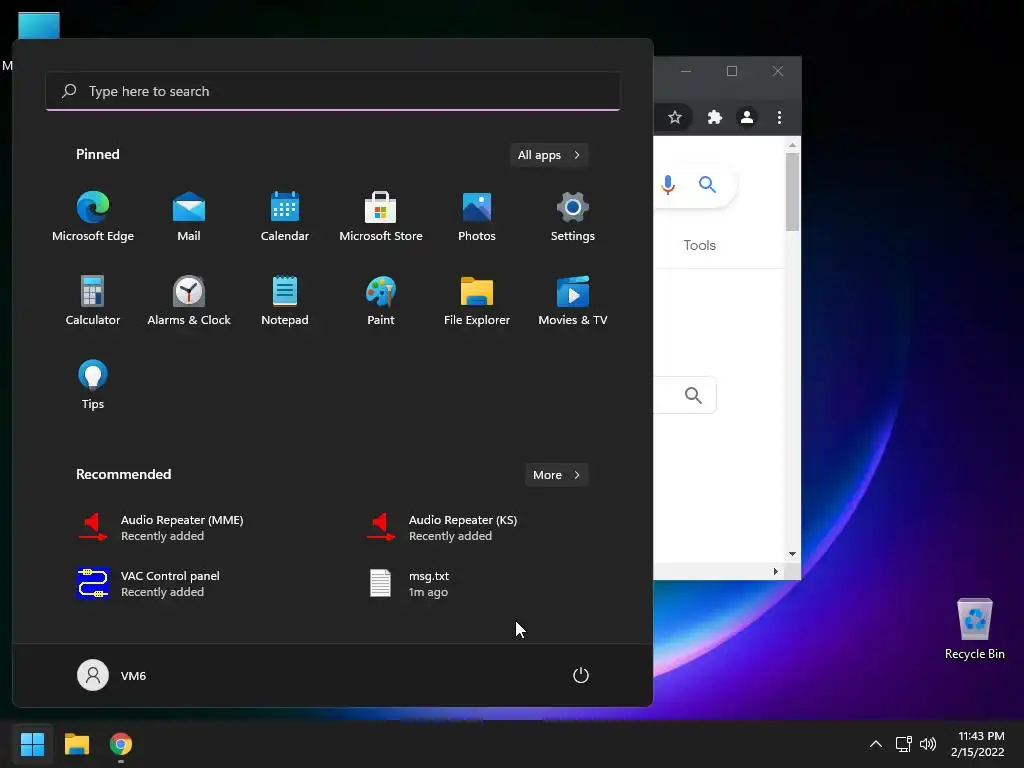Viewport: 1024px width, 768px height.
Task: Launch Notepad
Action: pos(285,300)
